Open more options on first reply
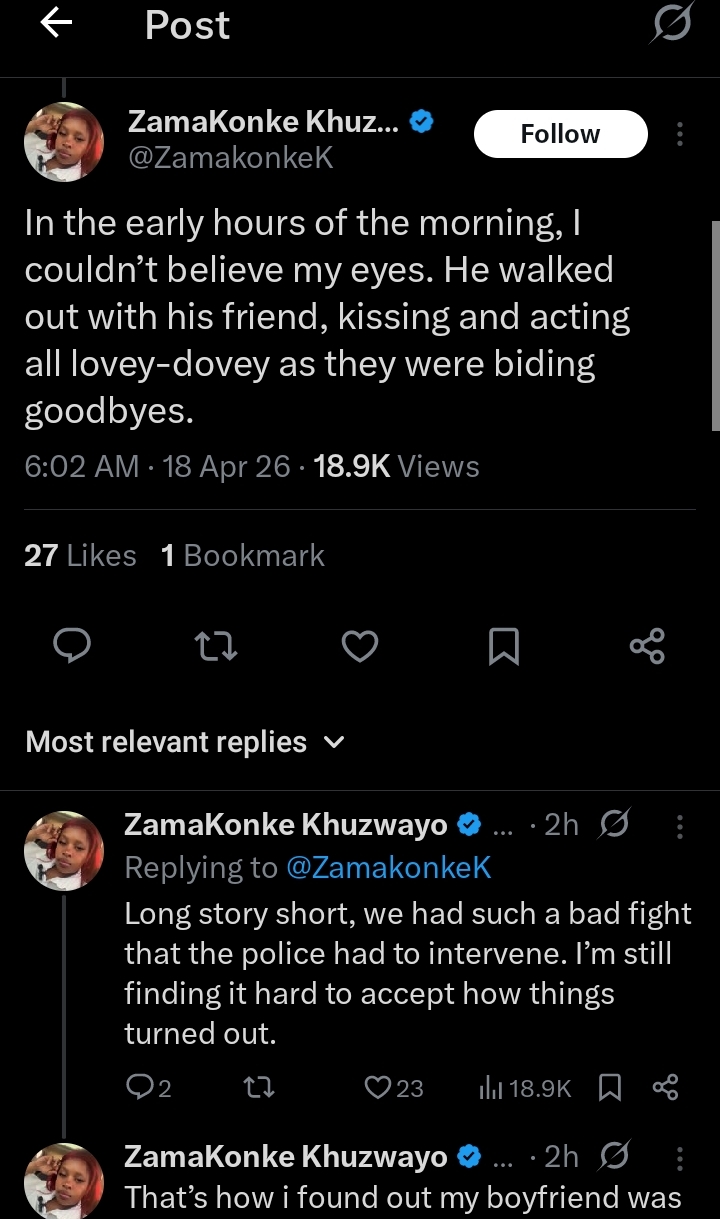Screen dimensions: 720x1219 [x=680, y=825]
